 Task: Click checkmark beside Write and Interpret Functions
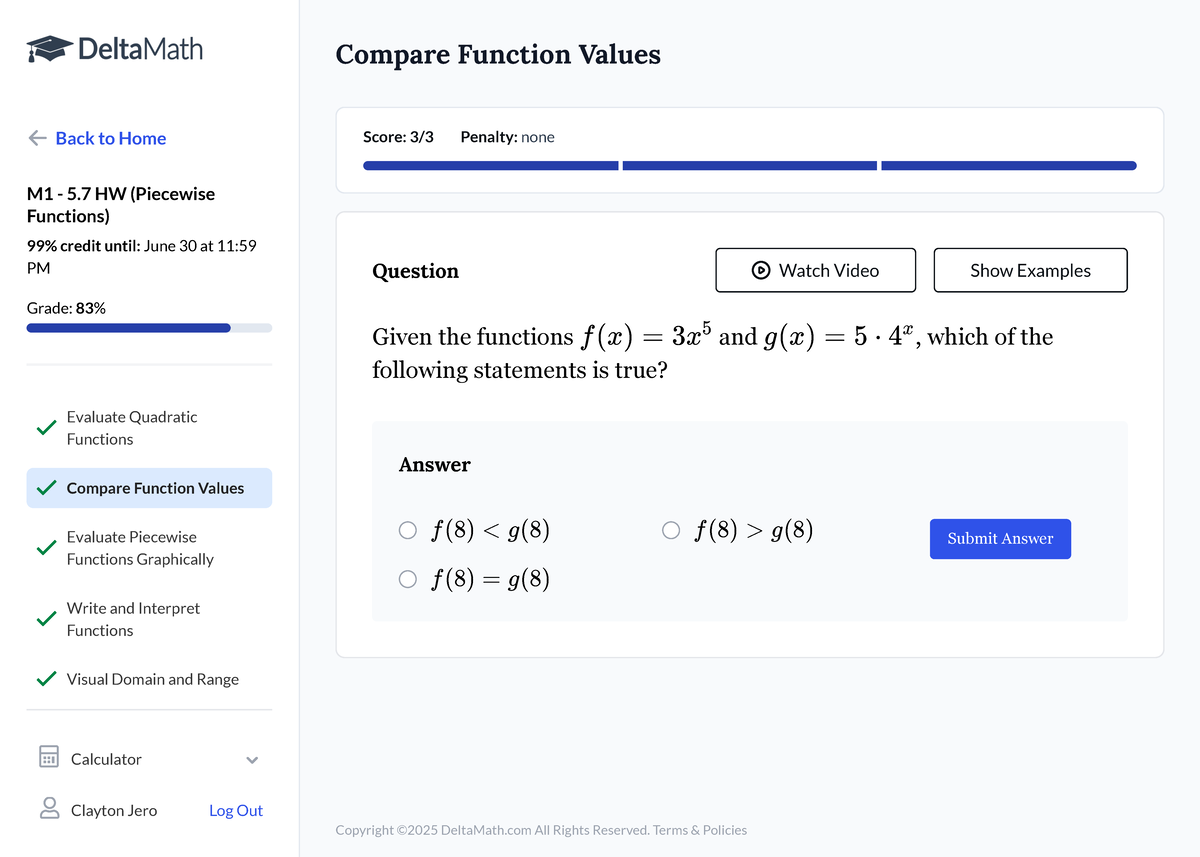coord(45,619)
